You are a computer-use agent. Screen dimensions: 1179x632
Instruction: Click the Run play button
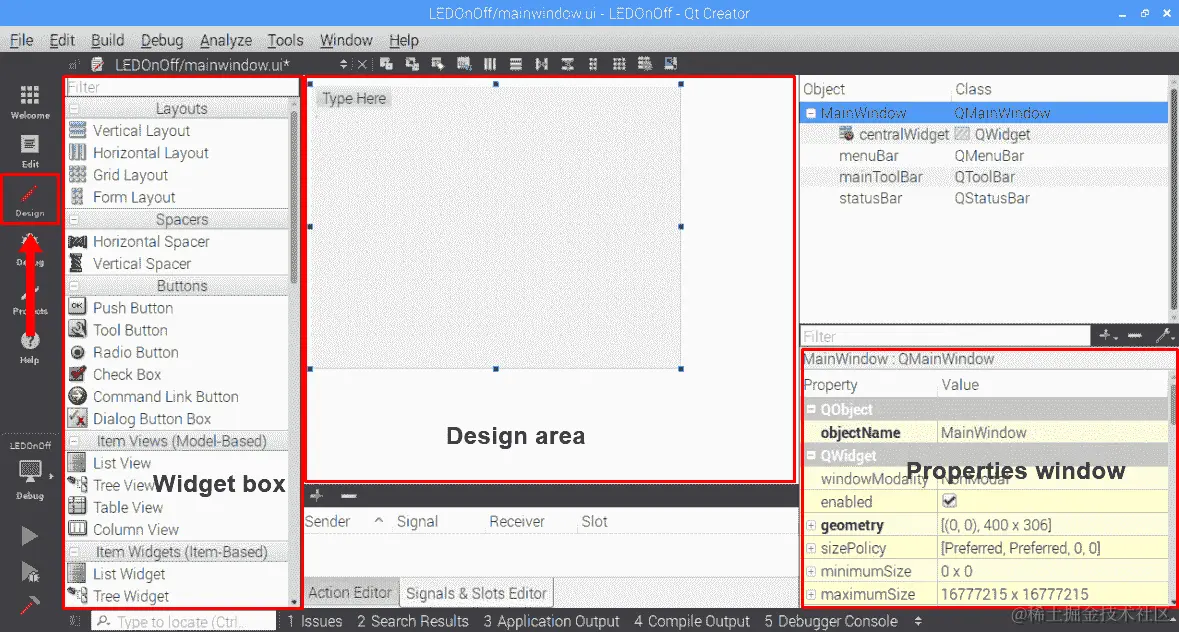pyautogui.click(x=29, y=536)
